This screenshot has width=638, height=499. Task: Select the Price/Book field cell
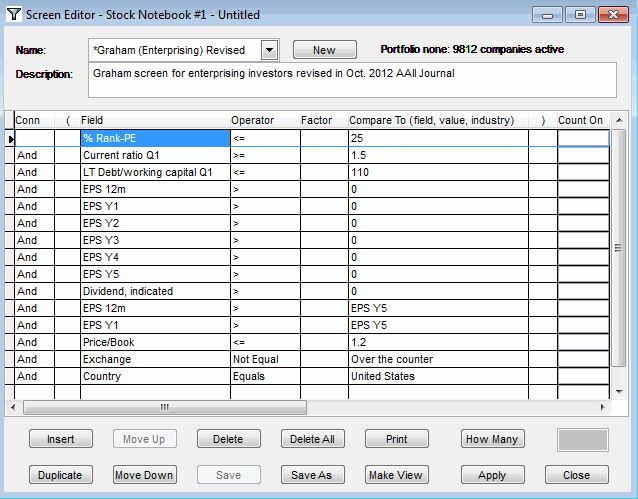tap(154, 342)
